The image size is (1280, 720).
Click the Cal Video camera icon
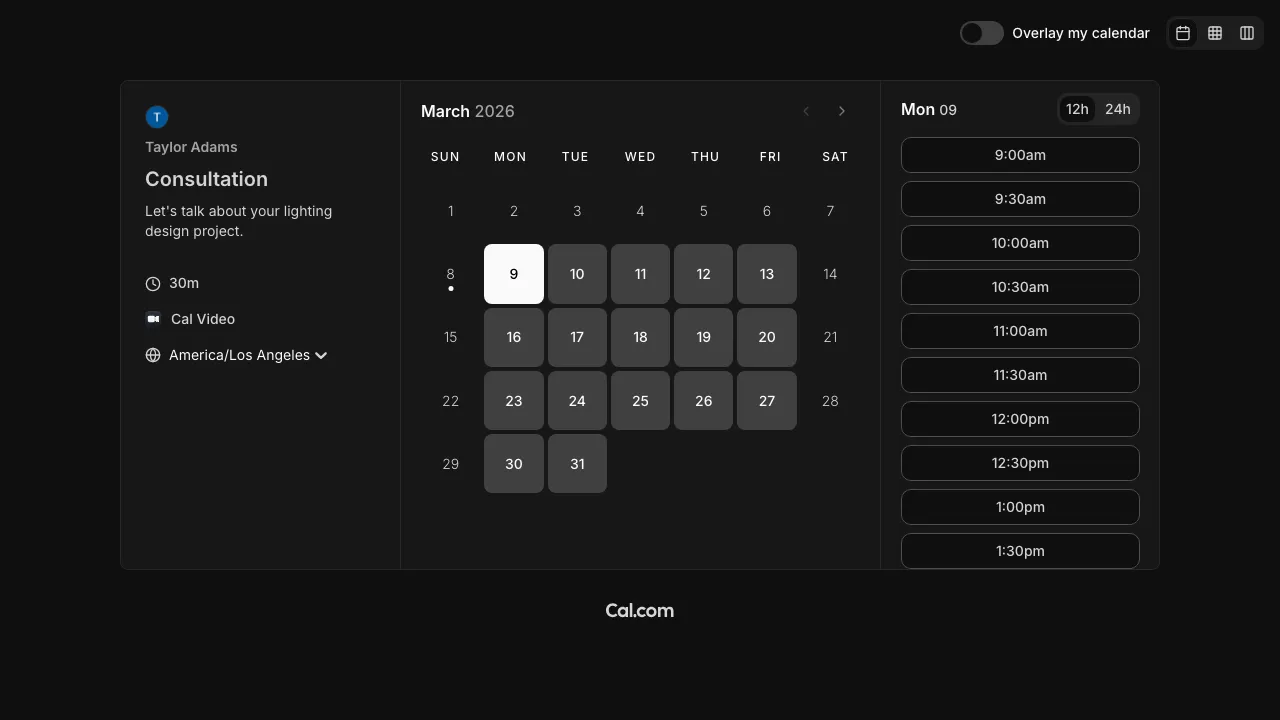point(153,319)
